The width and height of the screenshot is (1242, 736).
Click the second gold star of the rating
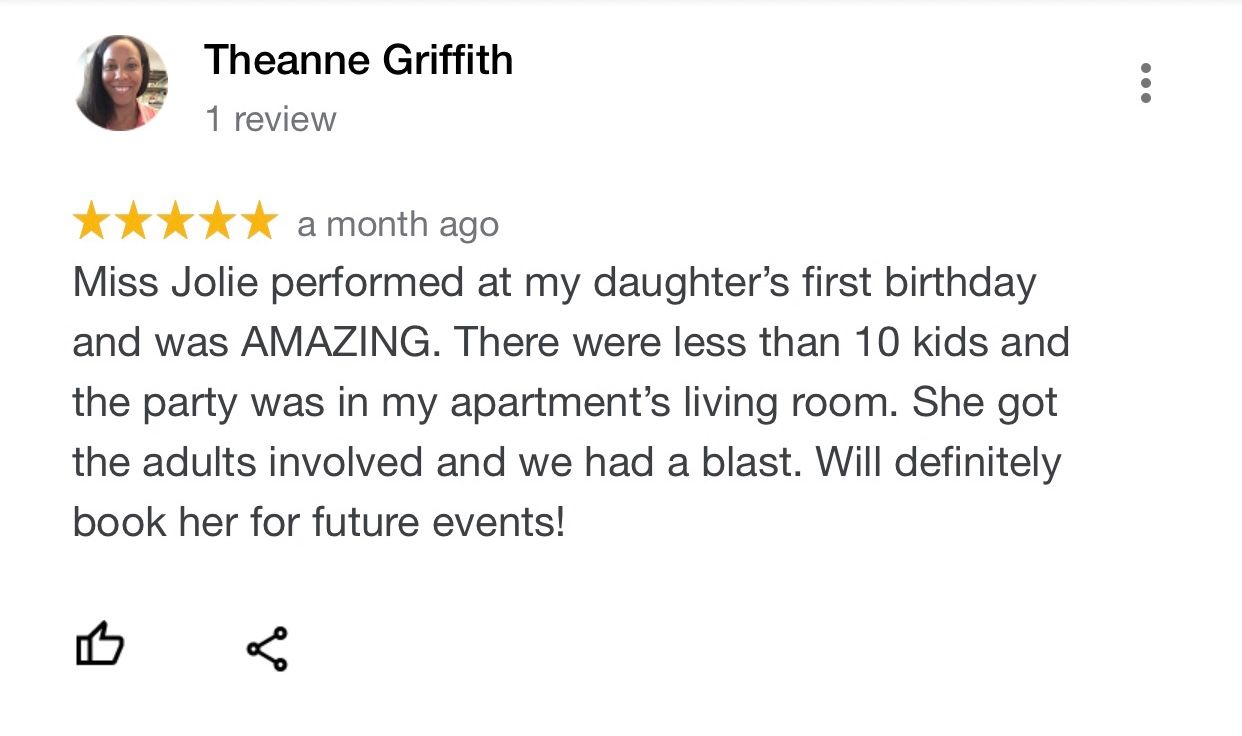[x=134, y=222]
